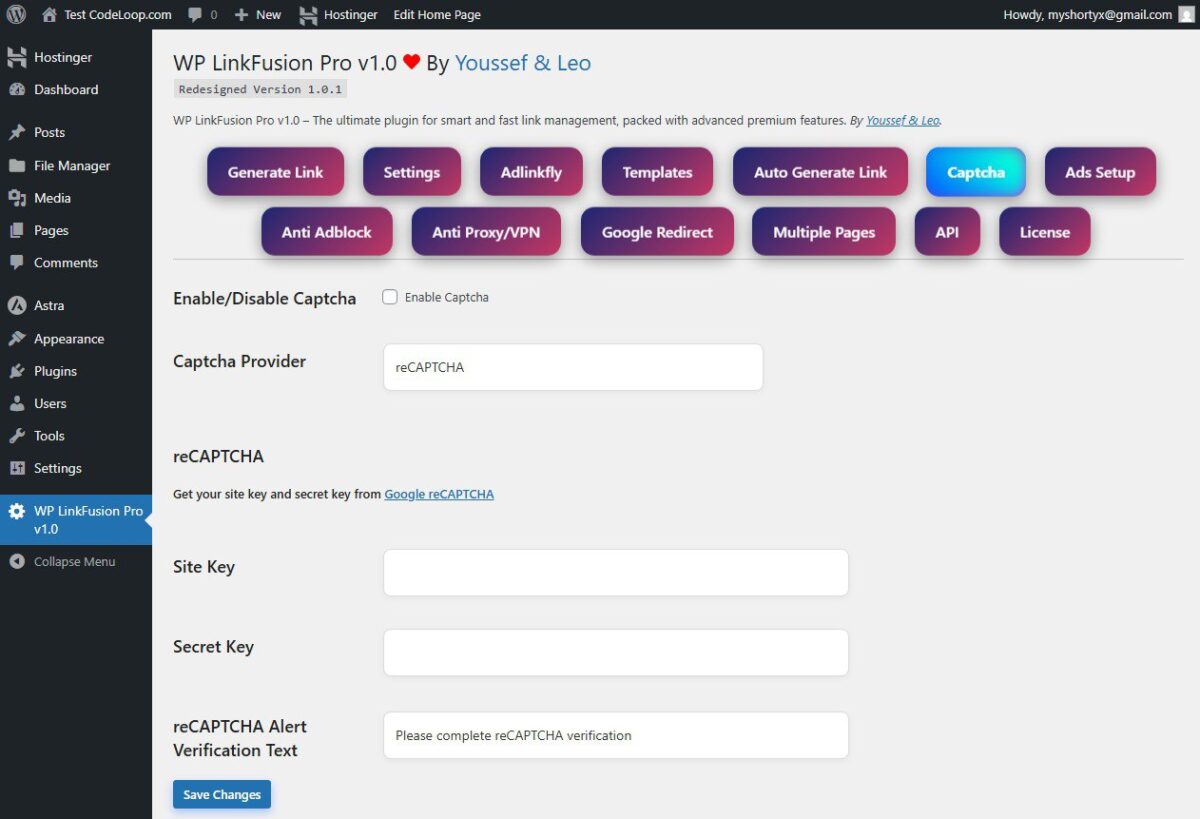Click the Astra logo icon

(x=17, y=305)
